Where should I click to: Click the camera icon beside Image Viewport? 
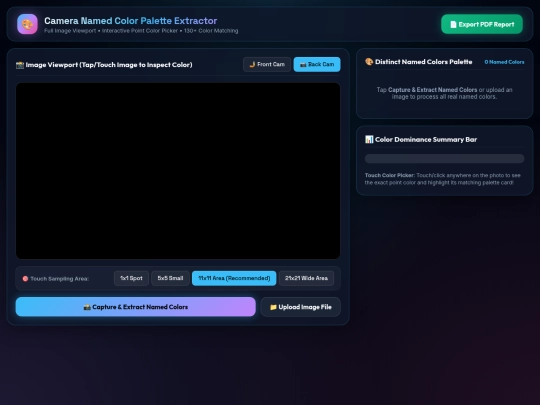(20, 65)
